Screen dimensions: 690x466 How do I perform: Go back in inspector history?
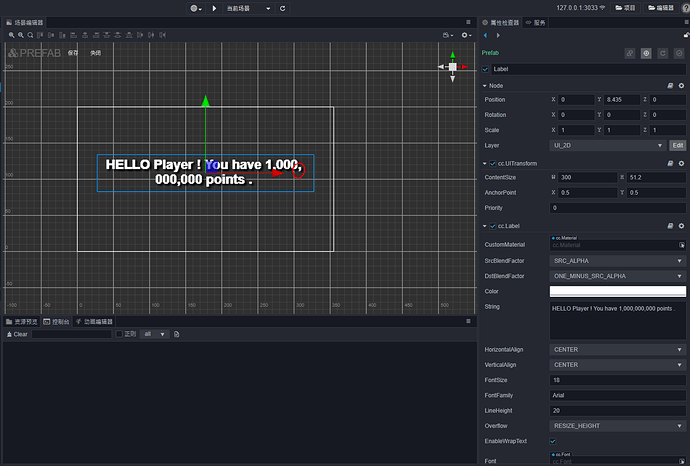point(485,35)
